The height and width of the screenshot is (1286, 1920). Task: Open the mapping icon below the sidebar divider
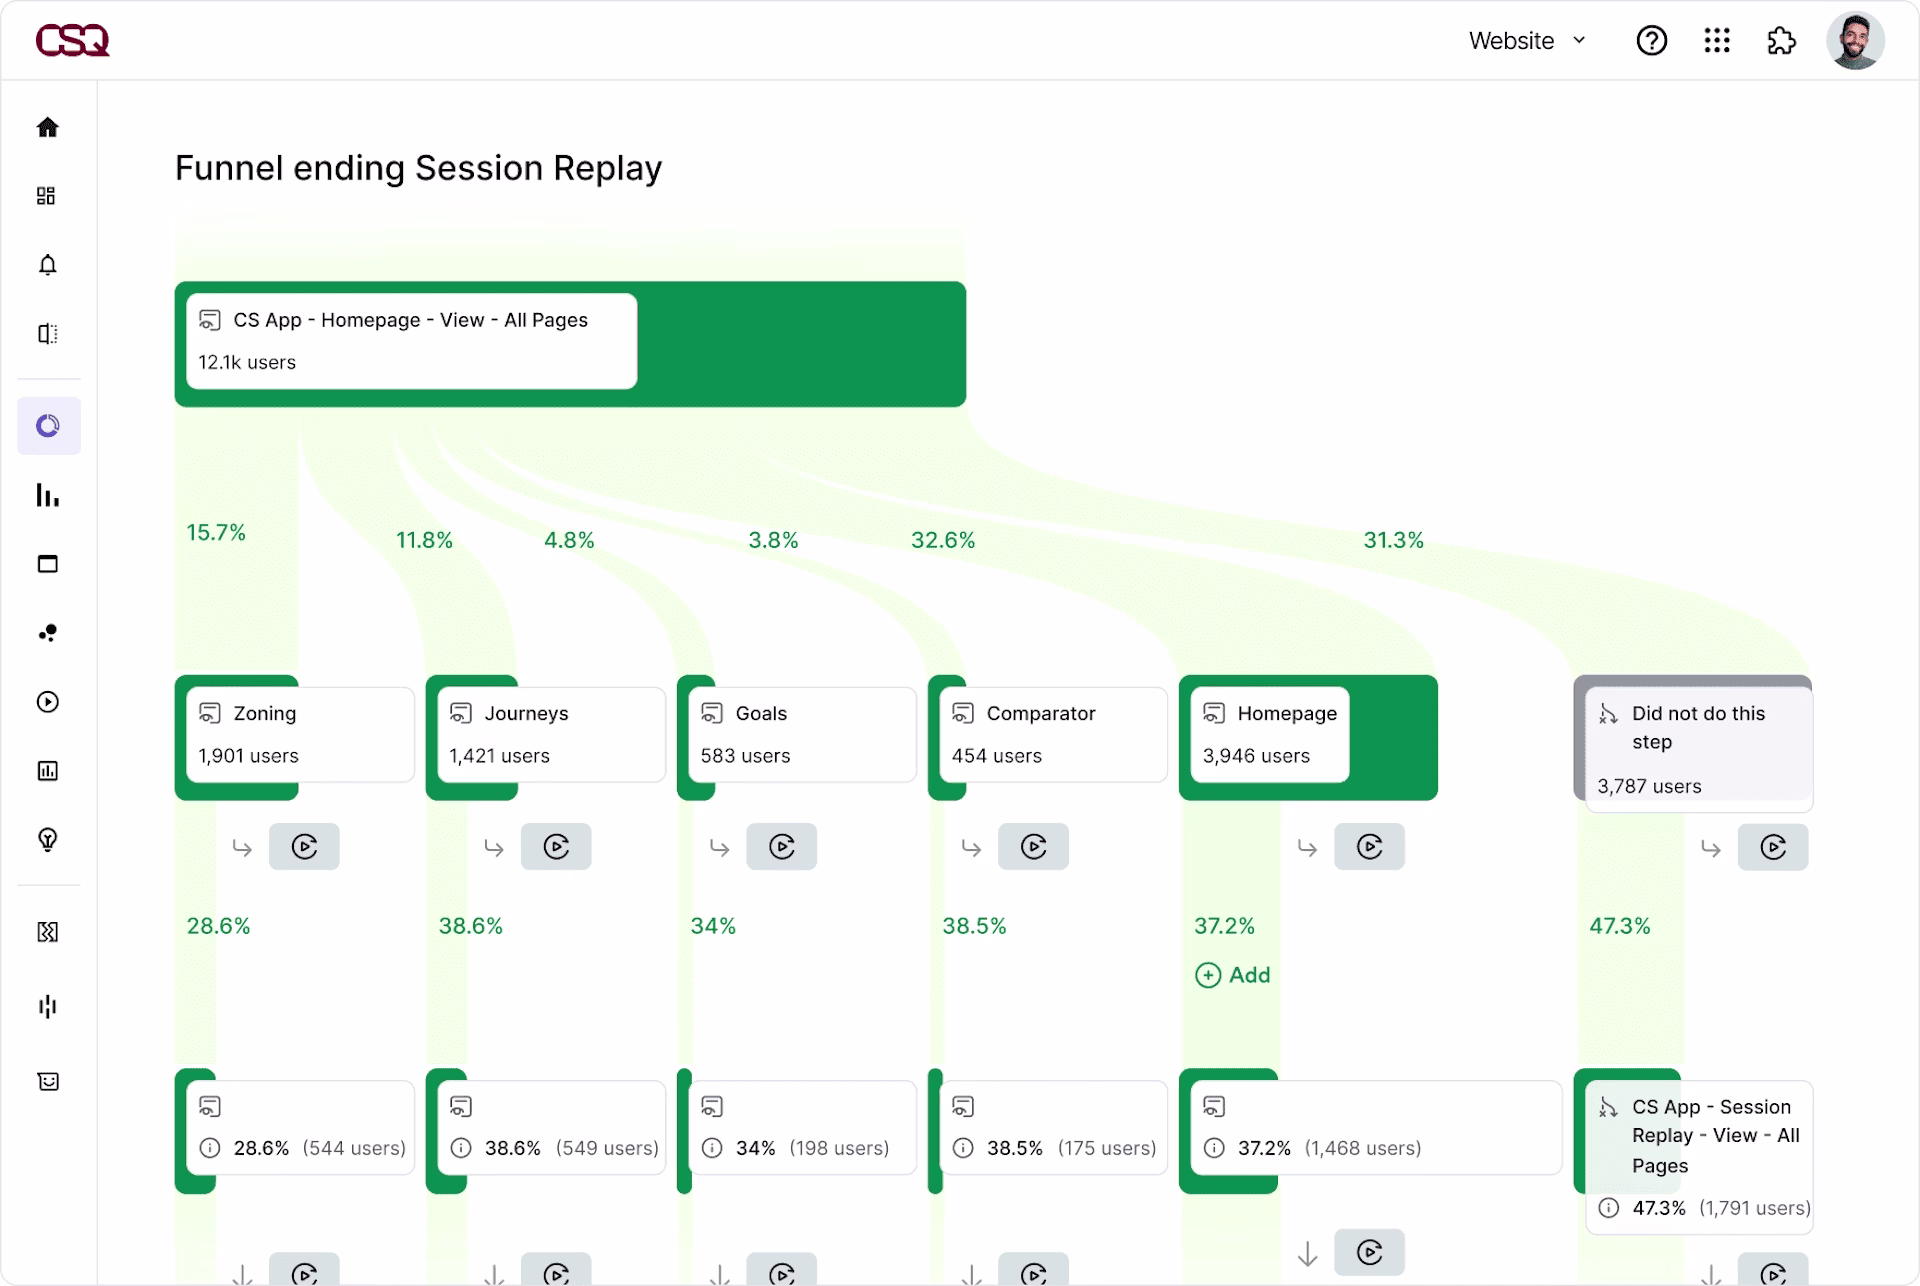pyautogui.click(x=48, y=932)
